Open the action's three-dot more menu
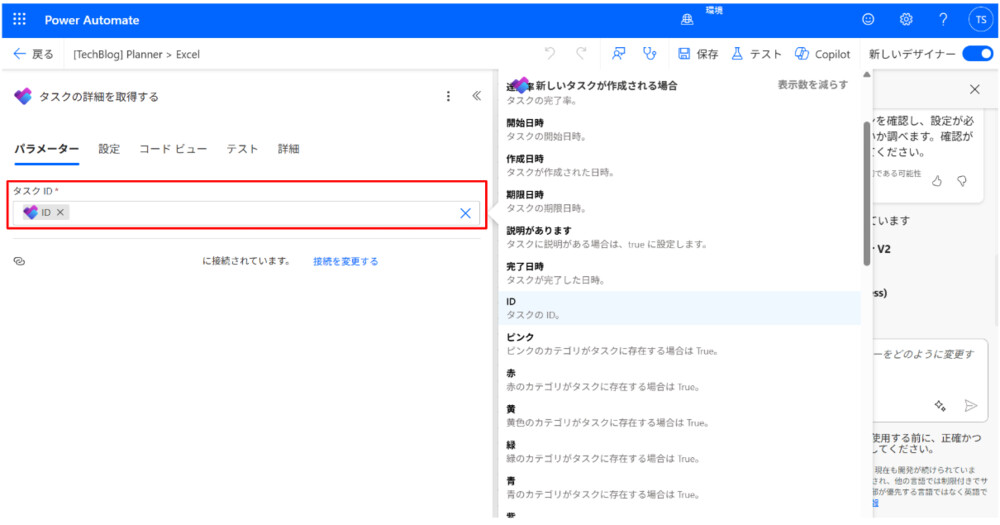The image size is (1000, 525). coord(448,97)
